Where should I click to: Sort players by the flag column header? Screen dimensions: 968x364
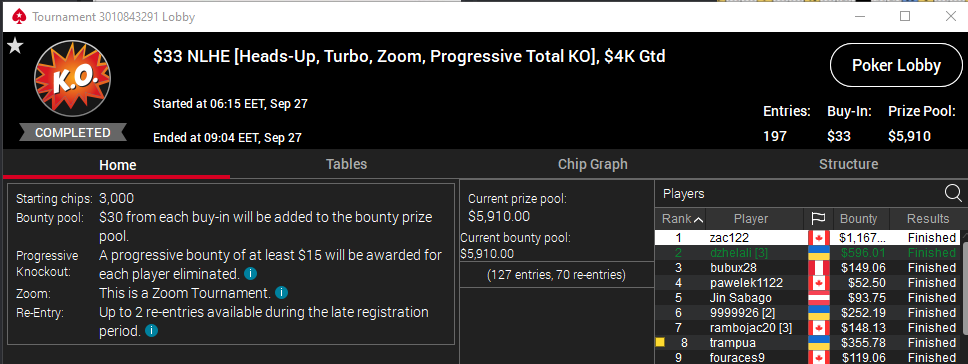tap(818, 218)
